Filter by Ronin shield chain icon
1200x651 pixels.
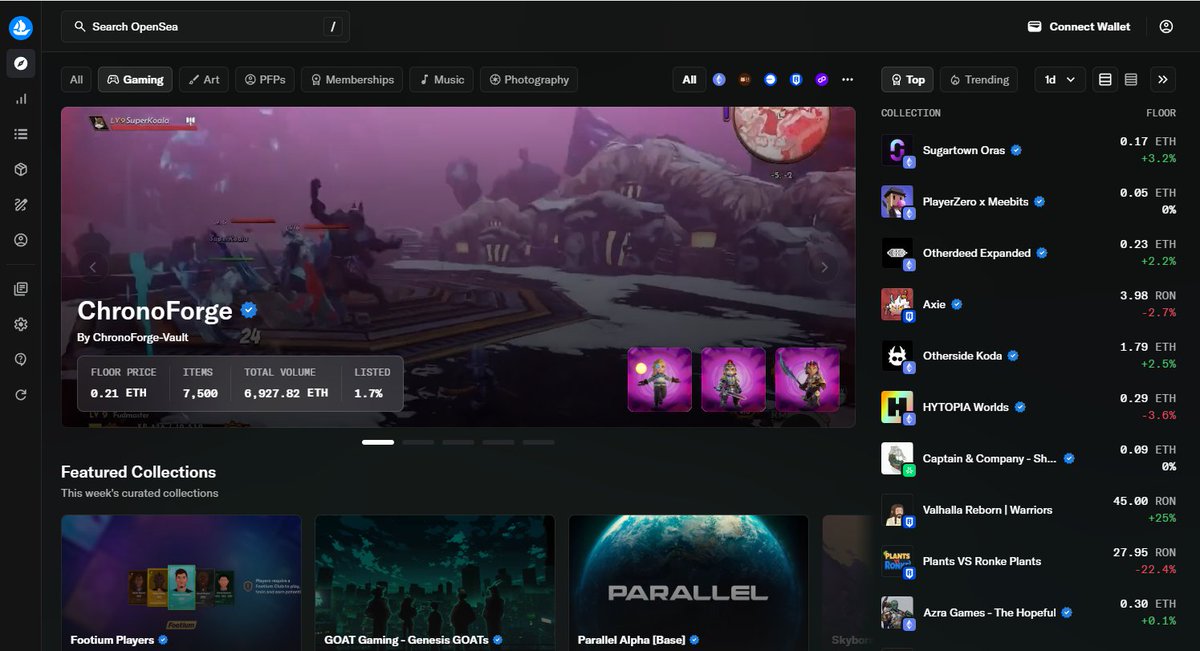pos(796,80)
